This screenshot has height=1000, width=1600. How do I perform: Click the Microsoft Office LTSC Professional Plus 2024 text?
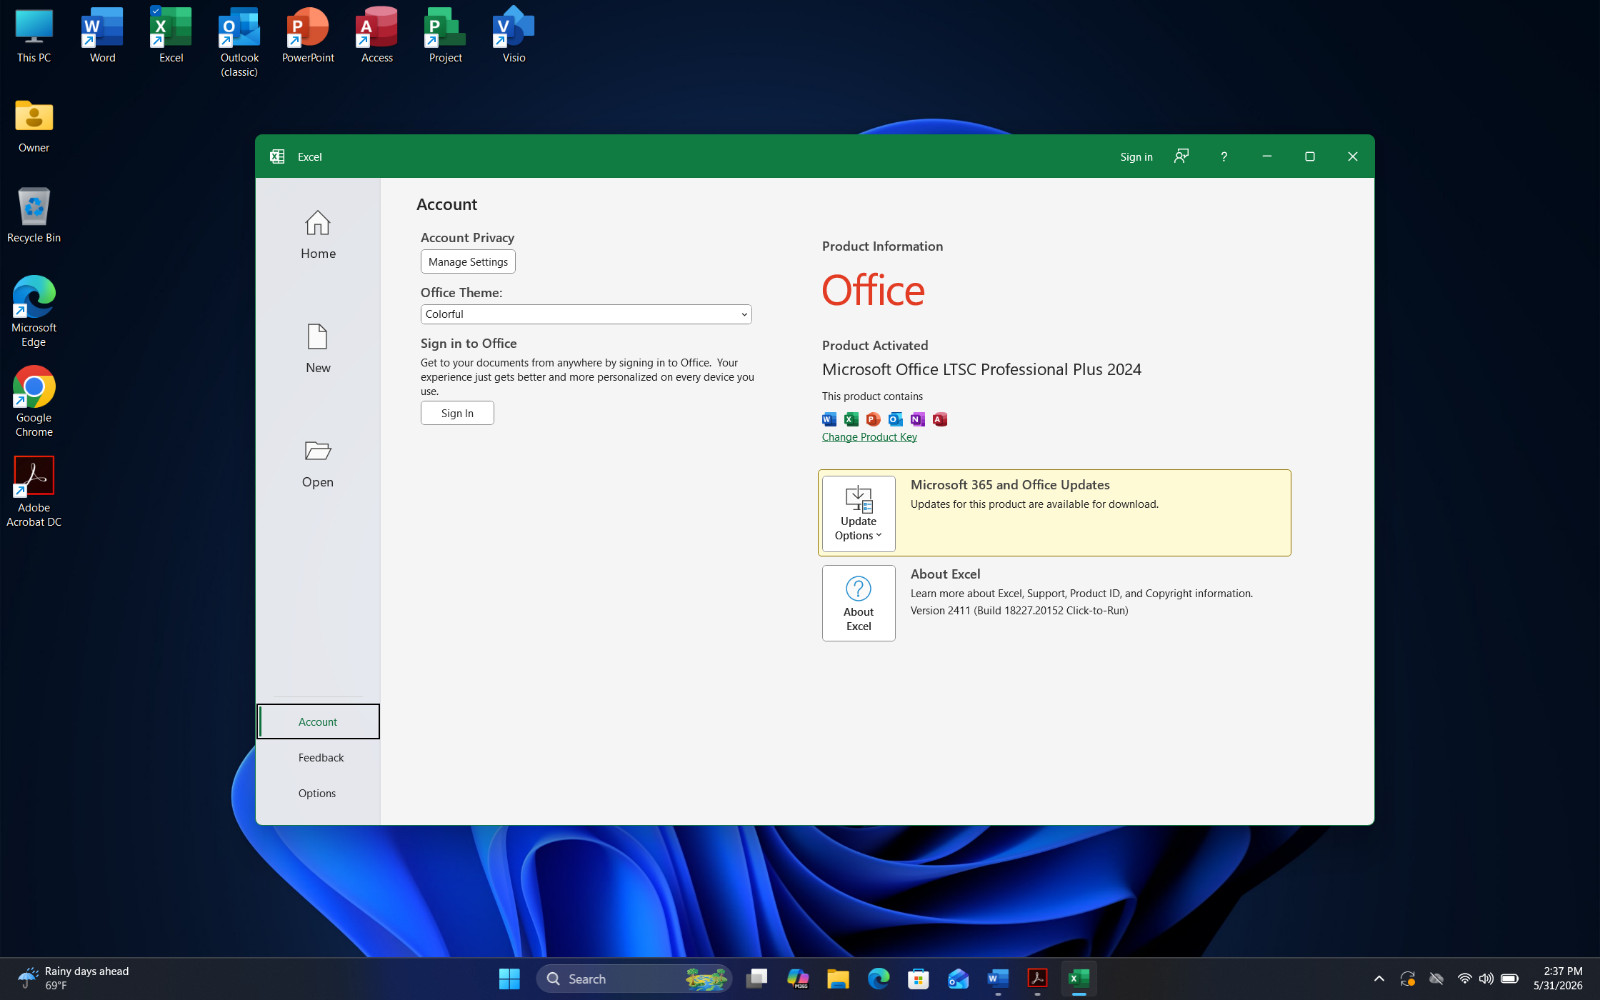pos(981,369)
